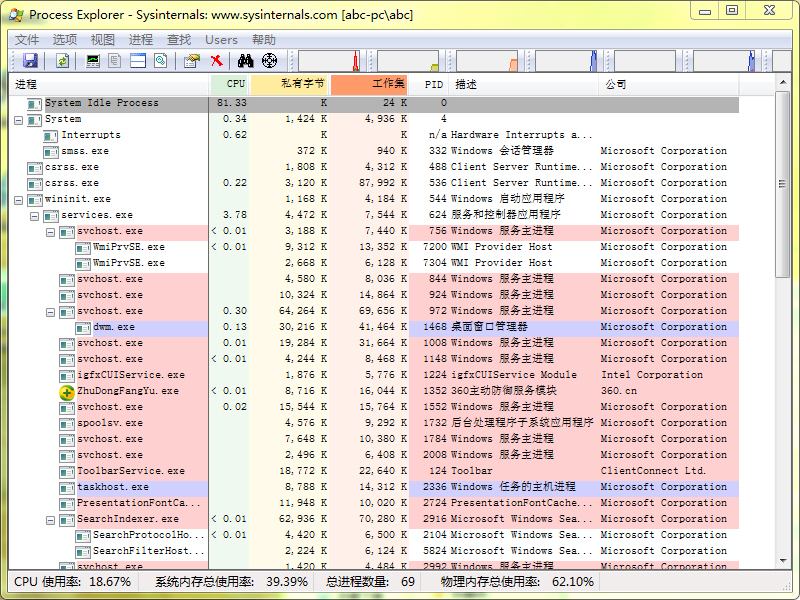Select WmiPrvSE.exe PID 7200 row
The height and width of the screenshot is (600, 800).
(374, 247)
